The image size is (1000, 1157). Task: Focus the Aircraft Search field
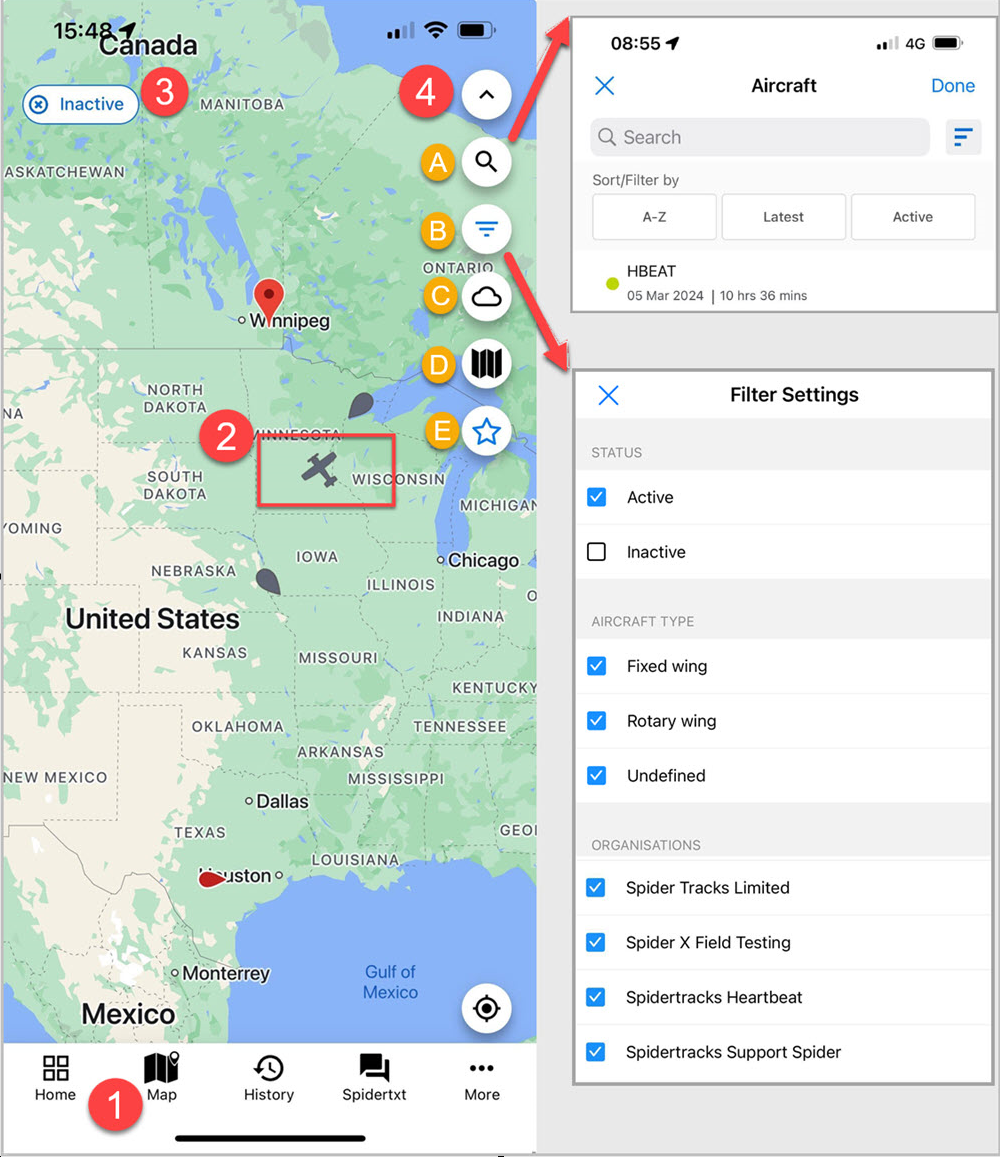[759, 137]
